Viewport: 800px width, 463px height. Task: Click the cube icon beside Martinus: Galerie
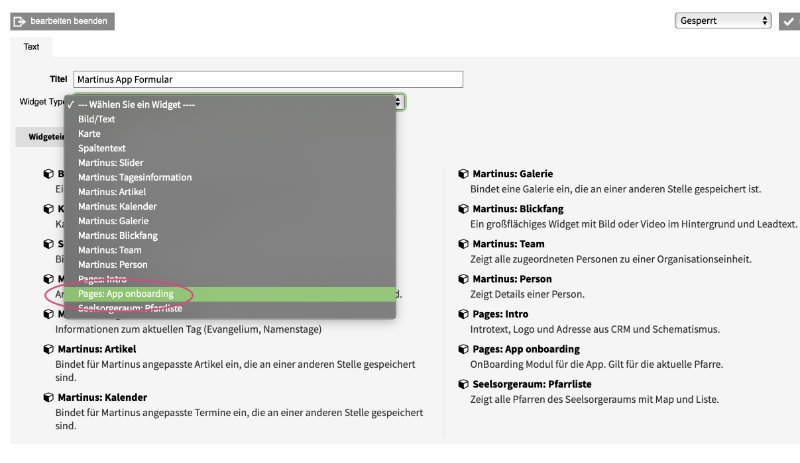click(x=464, y=174)
